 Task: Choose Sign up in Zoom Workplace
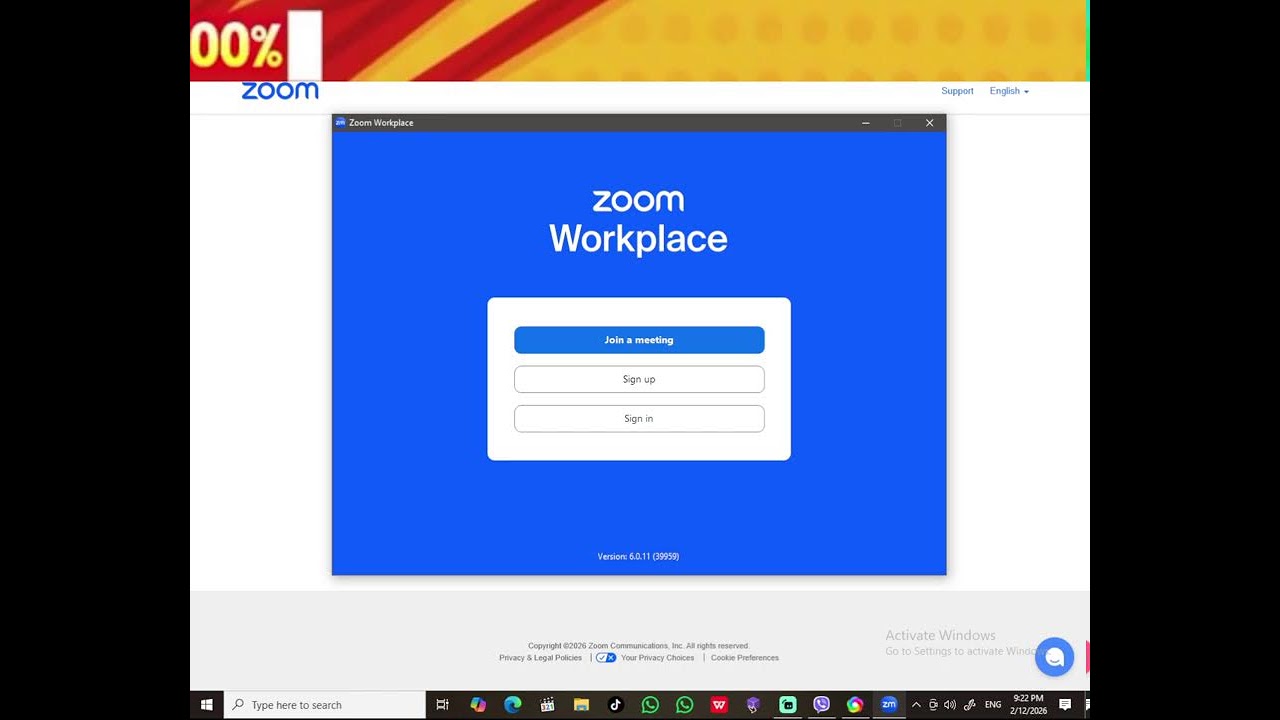pyautogui.click(x=639, y=379)
